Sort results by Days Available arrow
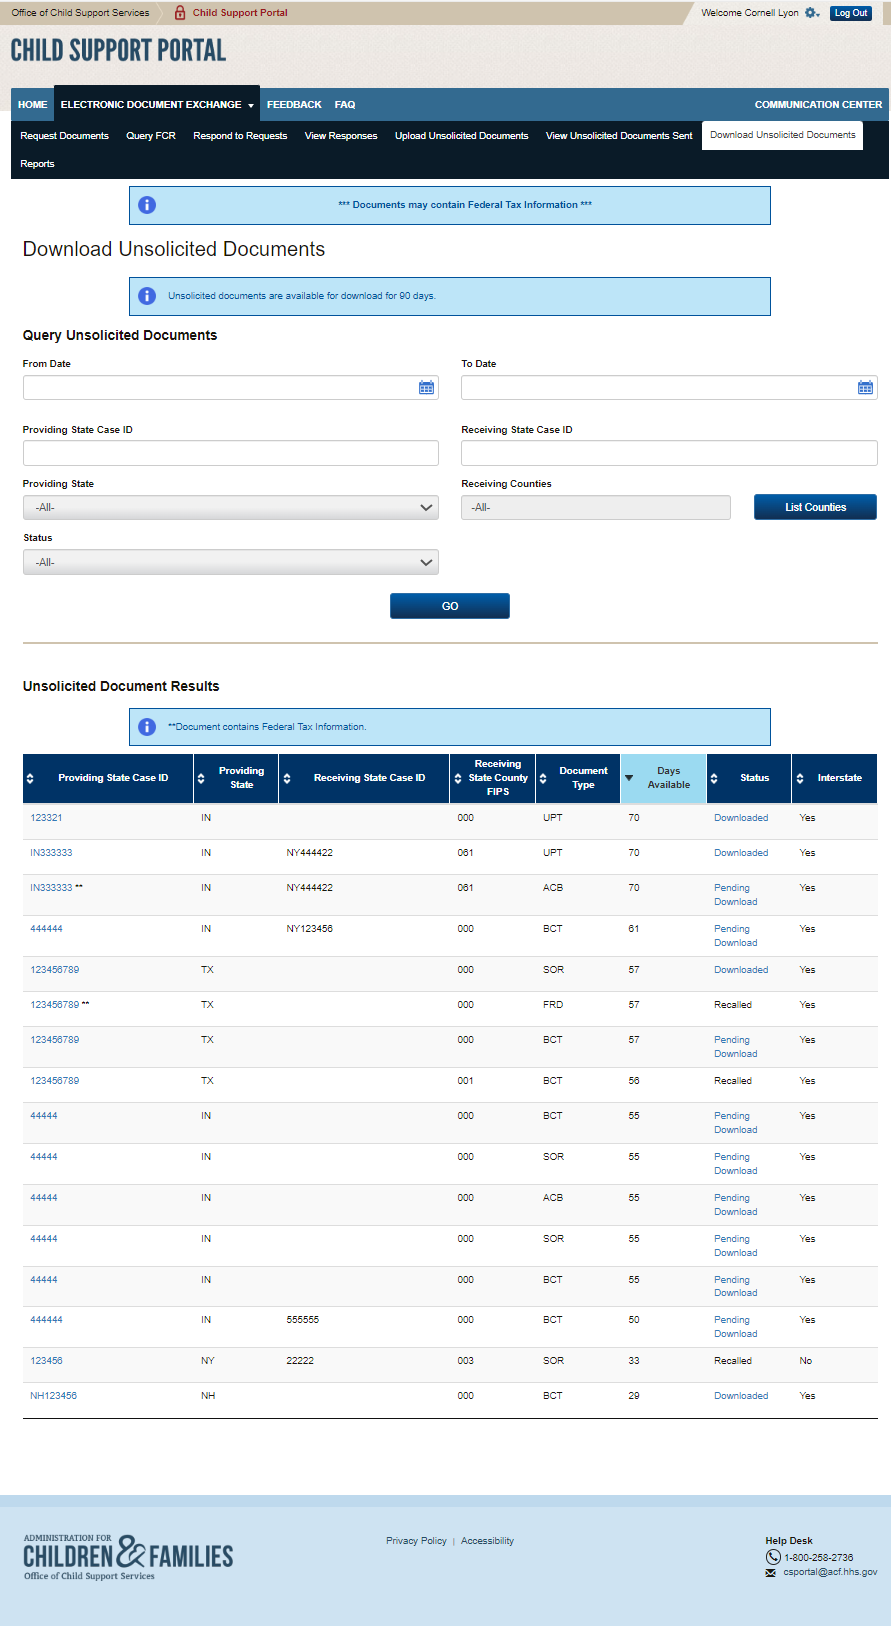This screenshot has width=891, height=1626. [629, 778]
